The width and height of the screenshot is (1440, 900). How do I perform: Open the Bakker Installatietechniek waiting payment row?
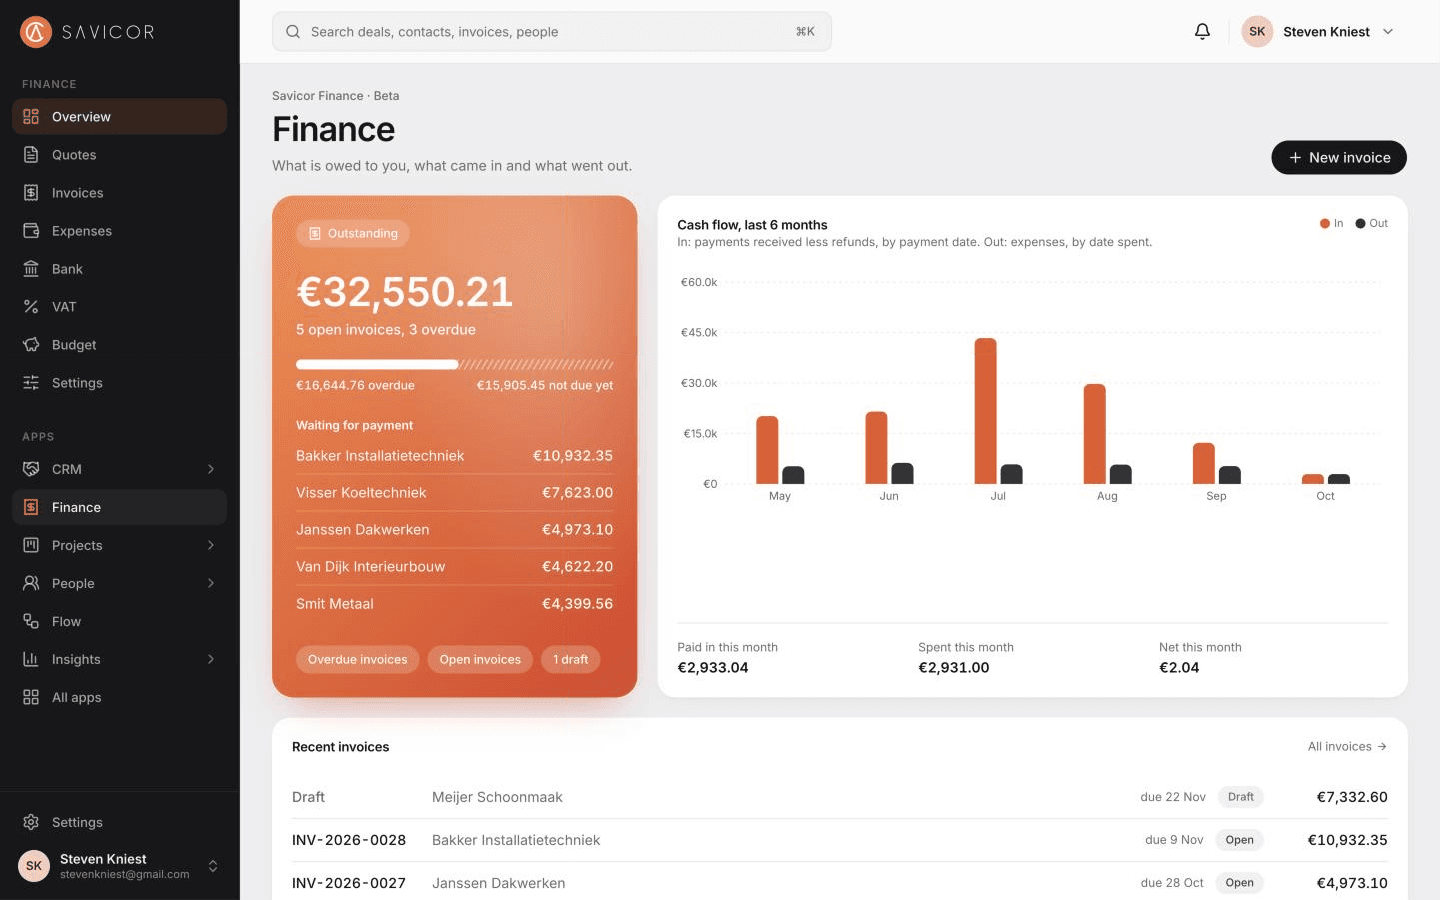point(454,456)
